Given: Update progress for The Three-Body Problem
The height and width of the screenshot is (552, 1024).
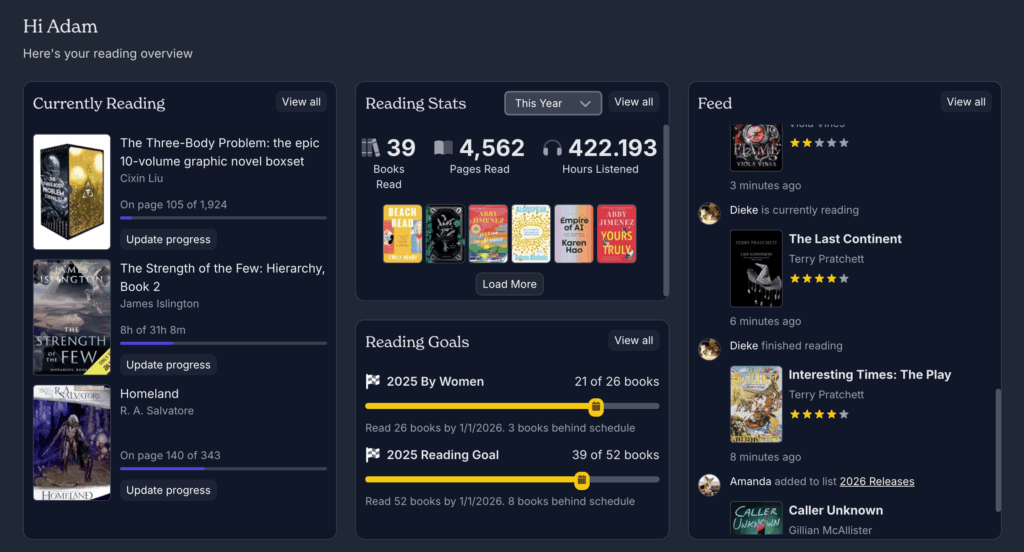Looking at the screenshot, I should click(x=168, y=240).
